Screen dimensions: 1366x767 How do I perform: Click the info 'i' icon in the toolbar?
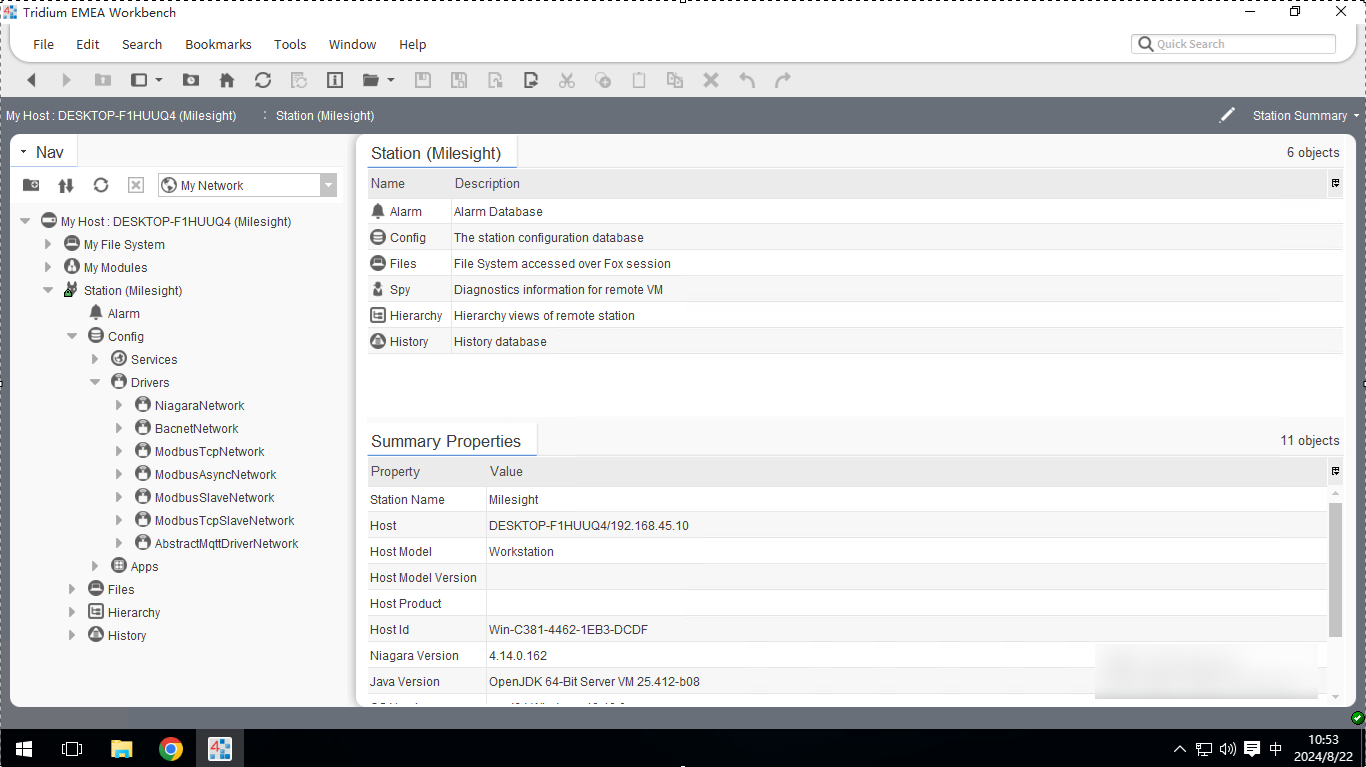coord(335,80)
